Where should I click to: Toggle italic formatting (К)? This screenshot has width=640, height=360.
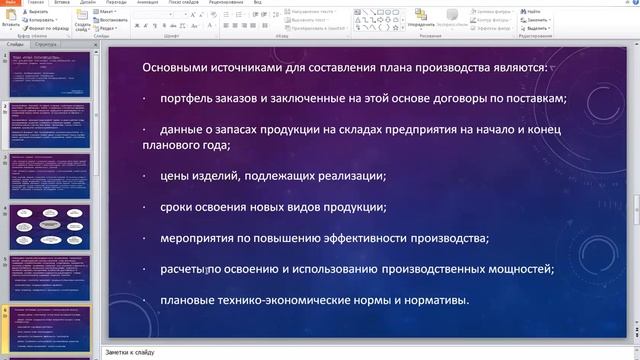tap(146, 26)
